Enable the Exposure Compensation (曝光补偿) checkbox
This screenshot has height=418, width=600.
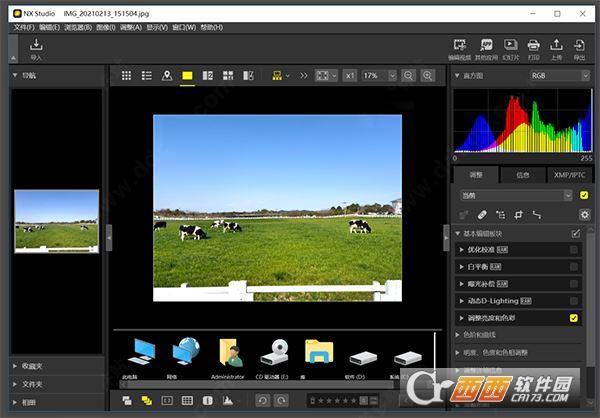[x=574, y=284]
